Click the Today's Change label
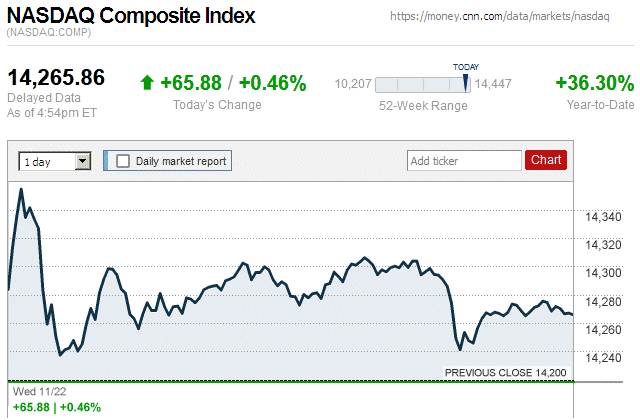The width and height of the screenshot is (640, 420). click(x=217, y=104)
